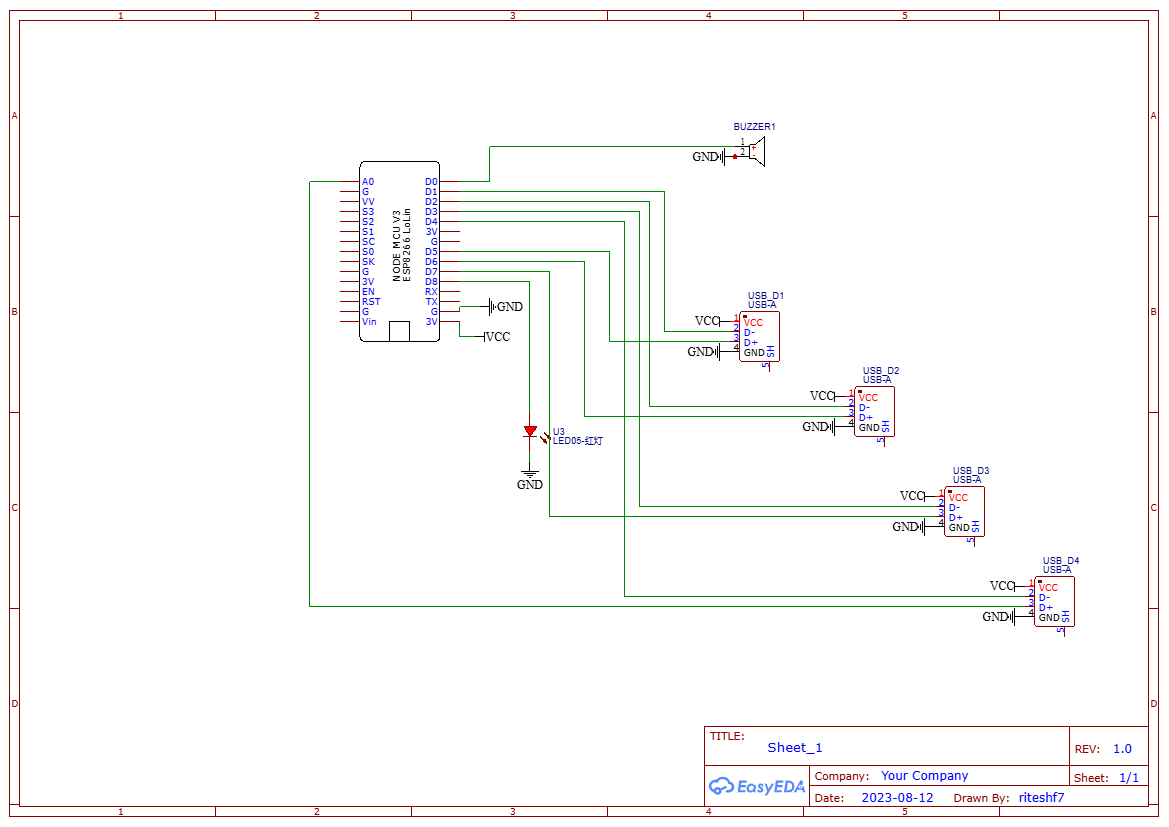Click the 'D8' pin label
Viewport: 1169px width, 827px height.
[x=432, y=282]
